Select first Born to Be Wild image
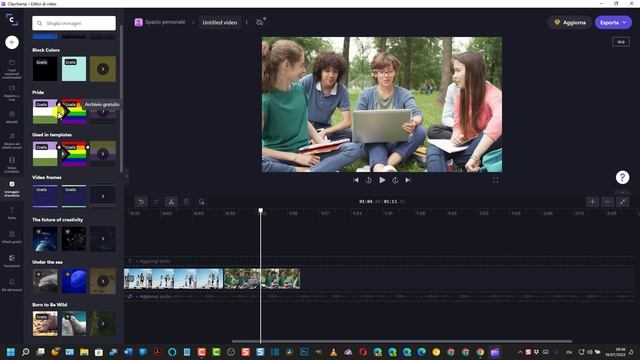The image size is (640, 360). coord(45,324)
